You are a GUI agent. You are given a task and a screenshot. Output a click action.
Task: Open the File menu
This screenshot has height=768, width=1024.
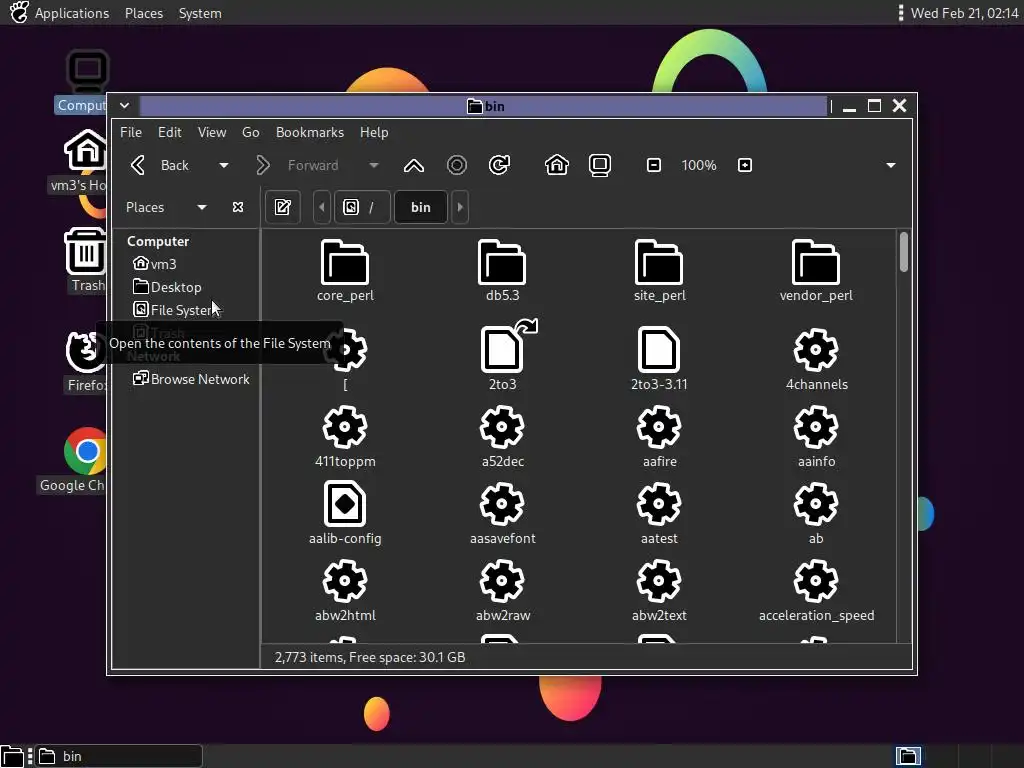pyautogui.click(x=131, y=132)
